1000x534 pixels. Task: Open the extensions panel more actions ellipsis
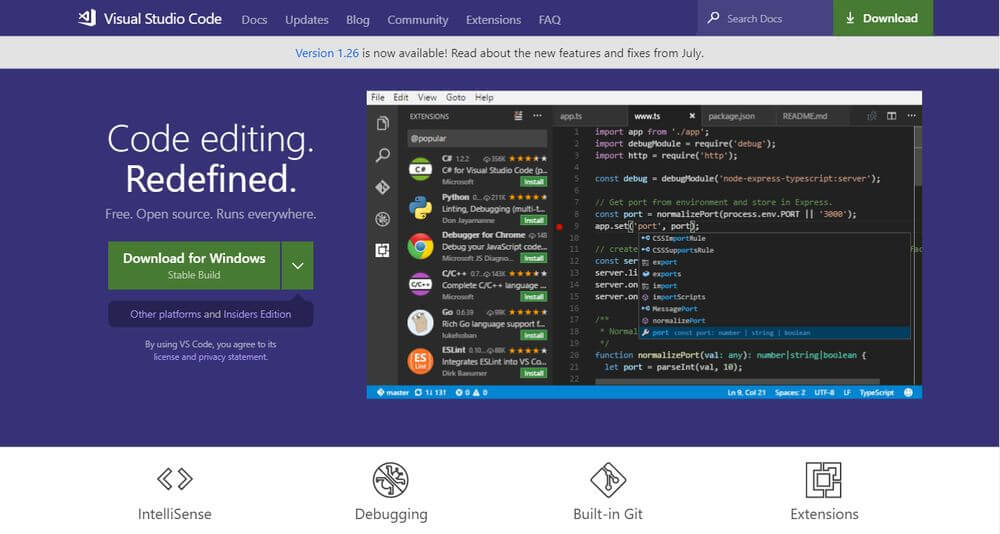point(538,115)
